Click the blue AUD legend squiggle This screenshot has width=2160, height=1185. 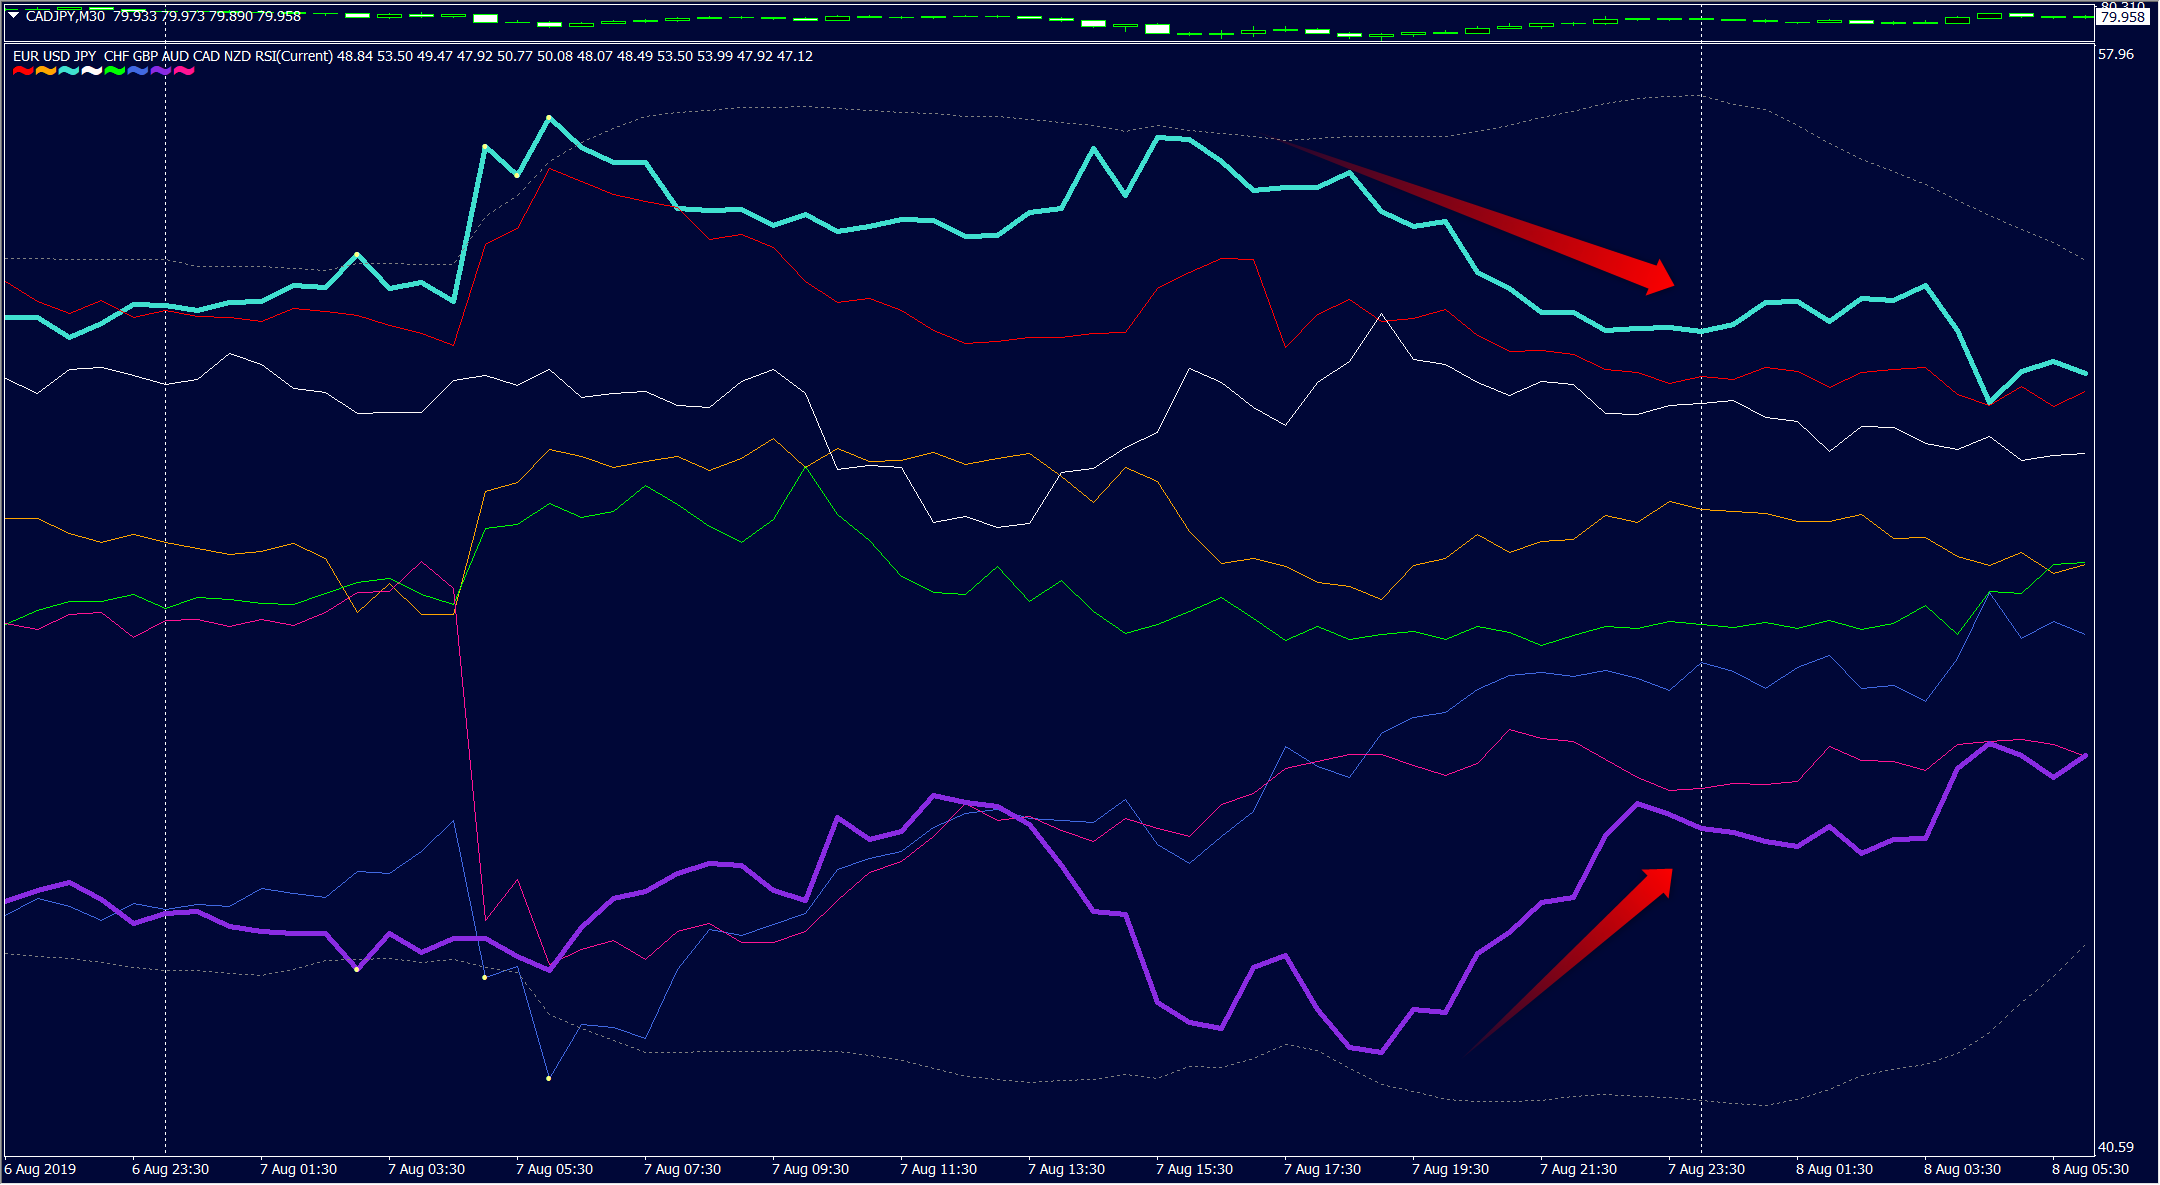pos(137,71)
